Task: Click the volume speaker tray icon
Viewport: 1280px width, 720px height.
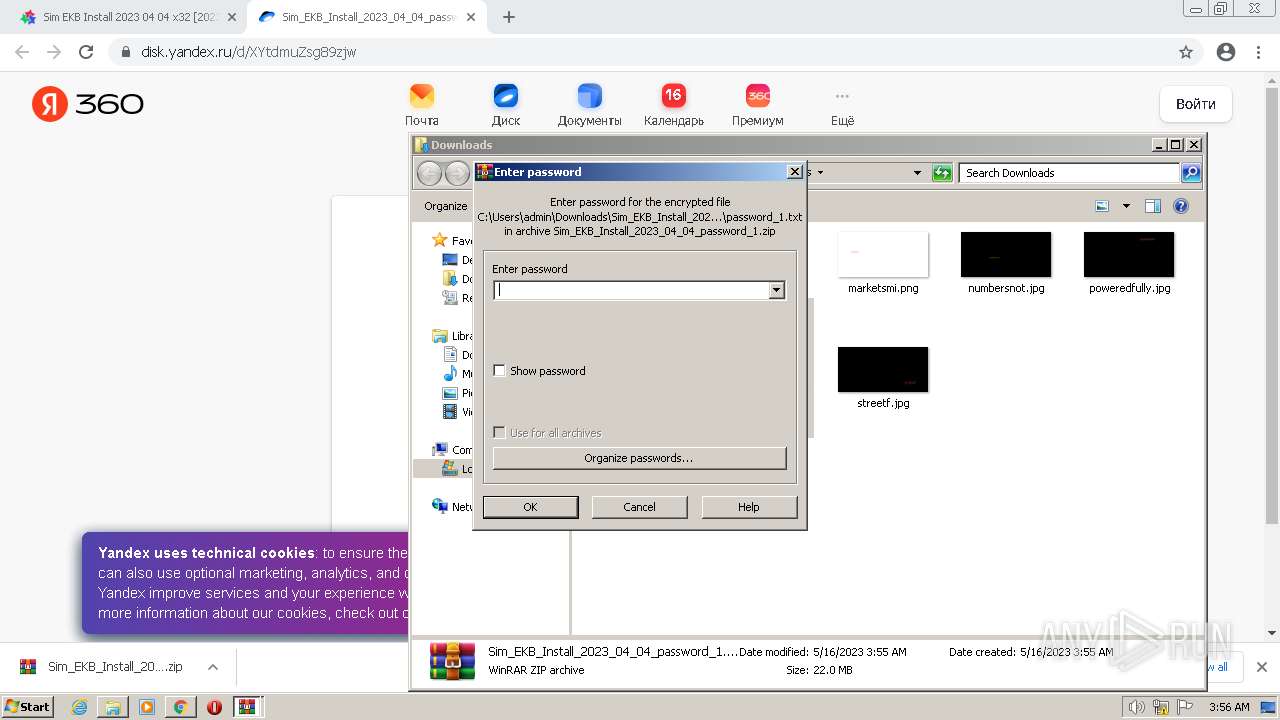Action: click(1137, 707)
